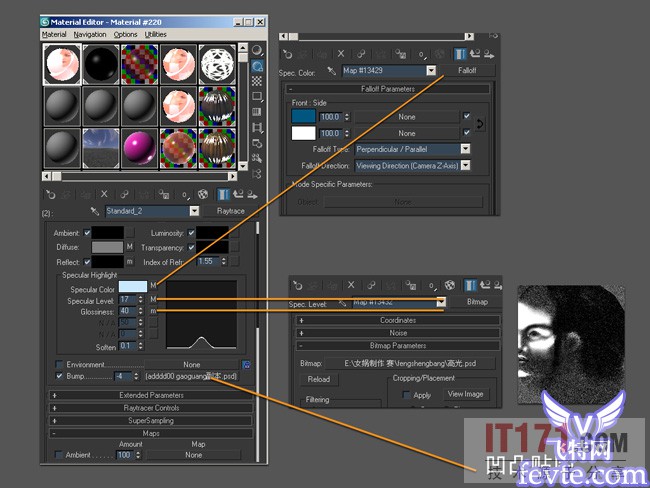This screenshot has width=650, height=488.
Task: Click the Sample Type icon in side toolbar
Action: point(257,50)
